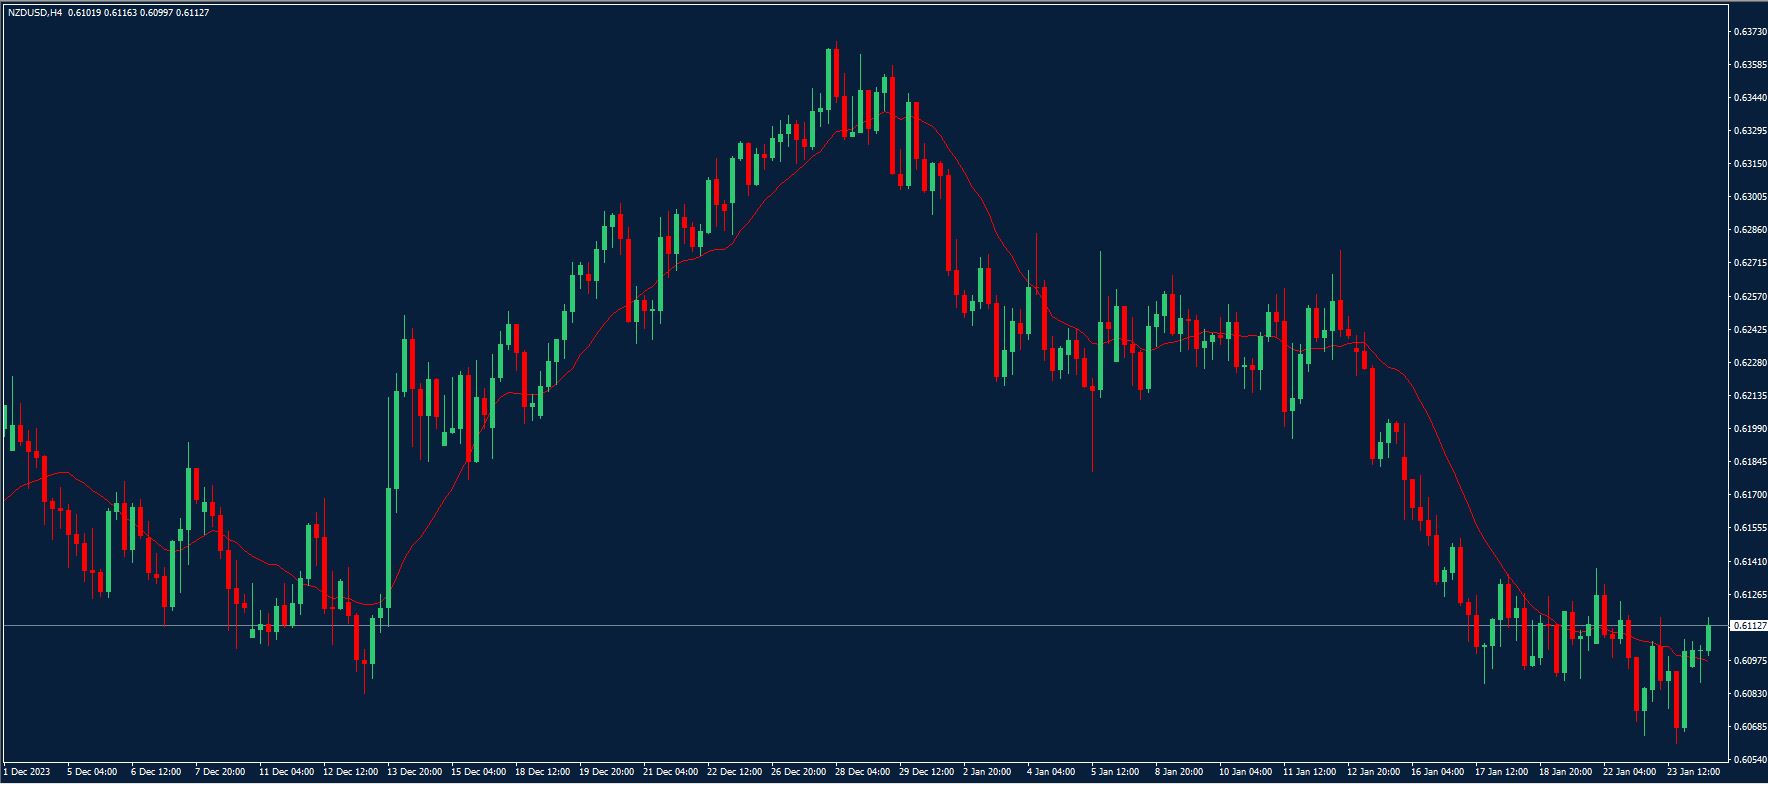
Task: Click time axis label 5 Dec 04:00
Action: pos(92,772)
